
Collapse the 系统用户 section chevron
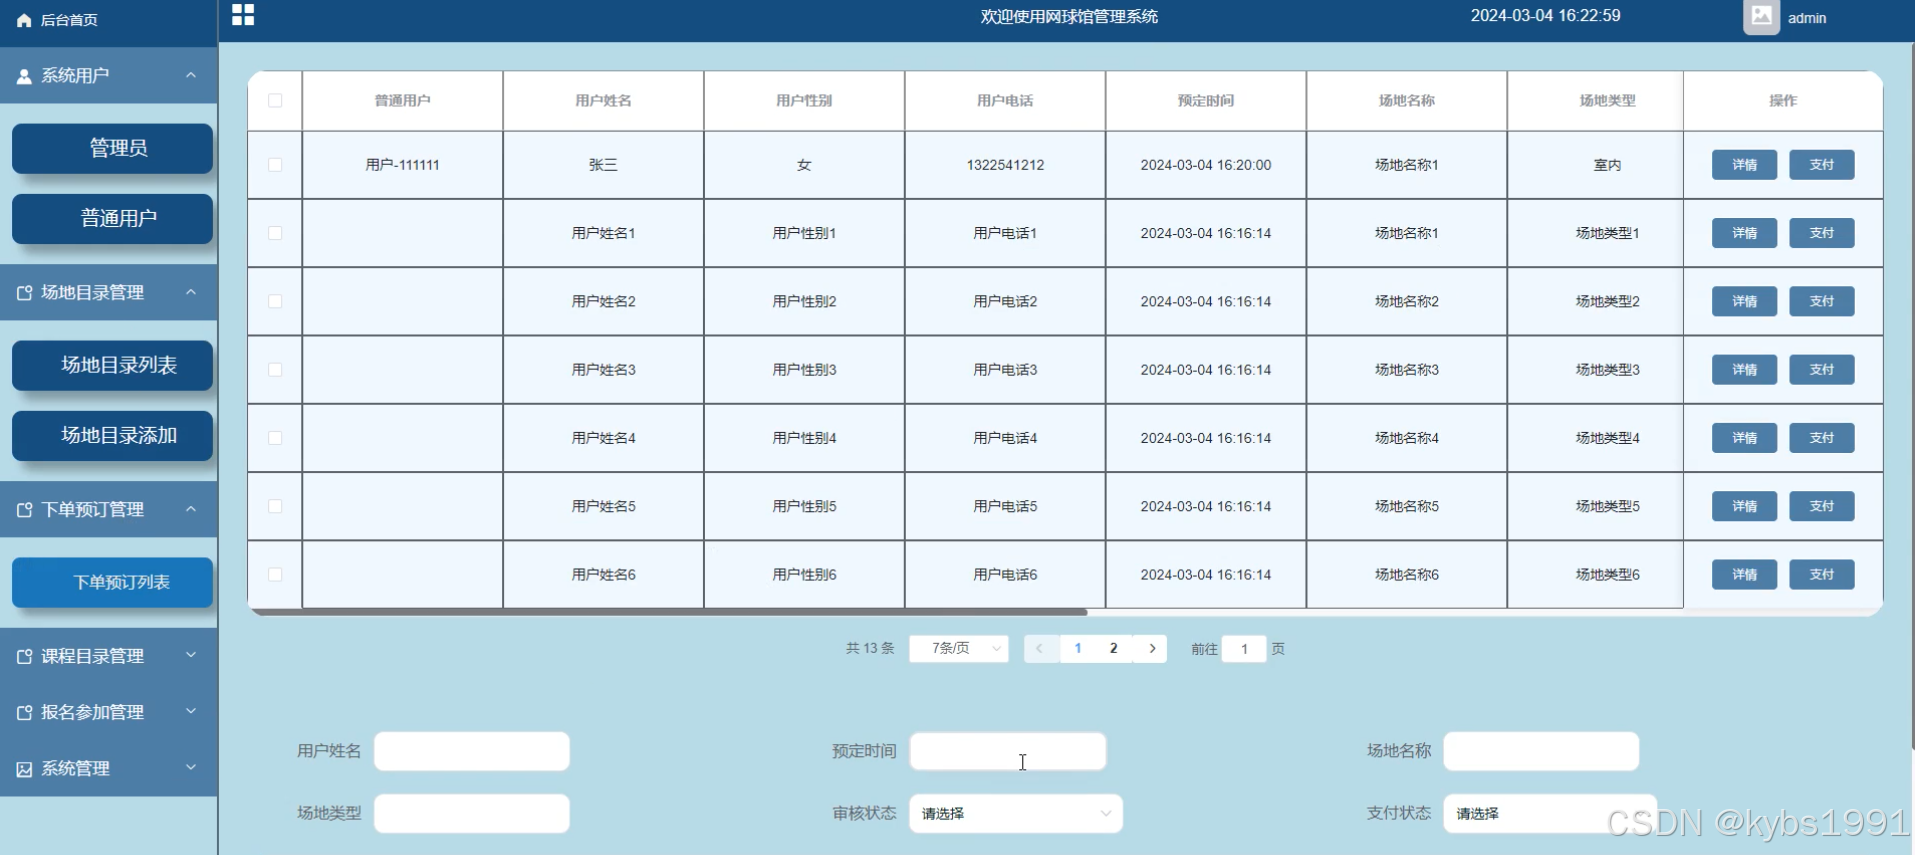click(191, 76)
